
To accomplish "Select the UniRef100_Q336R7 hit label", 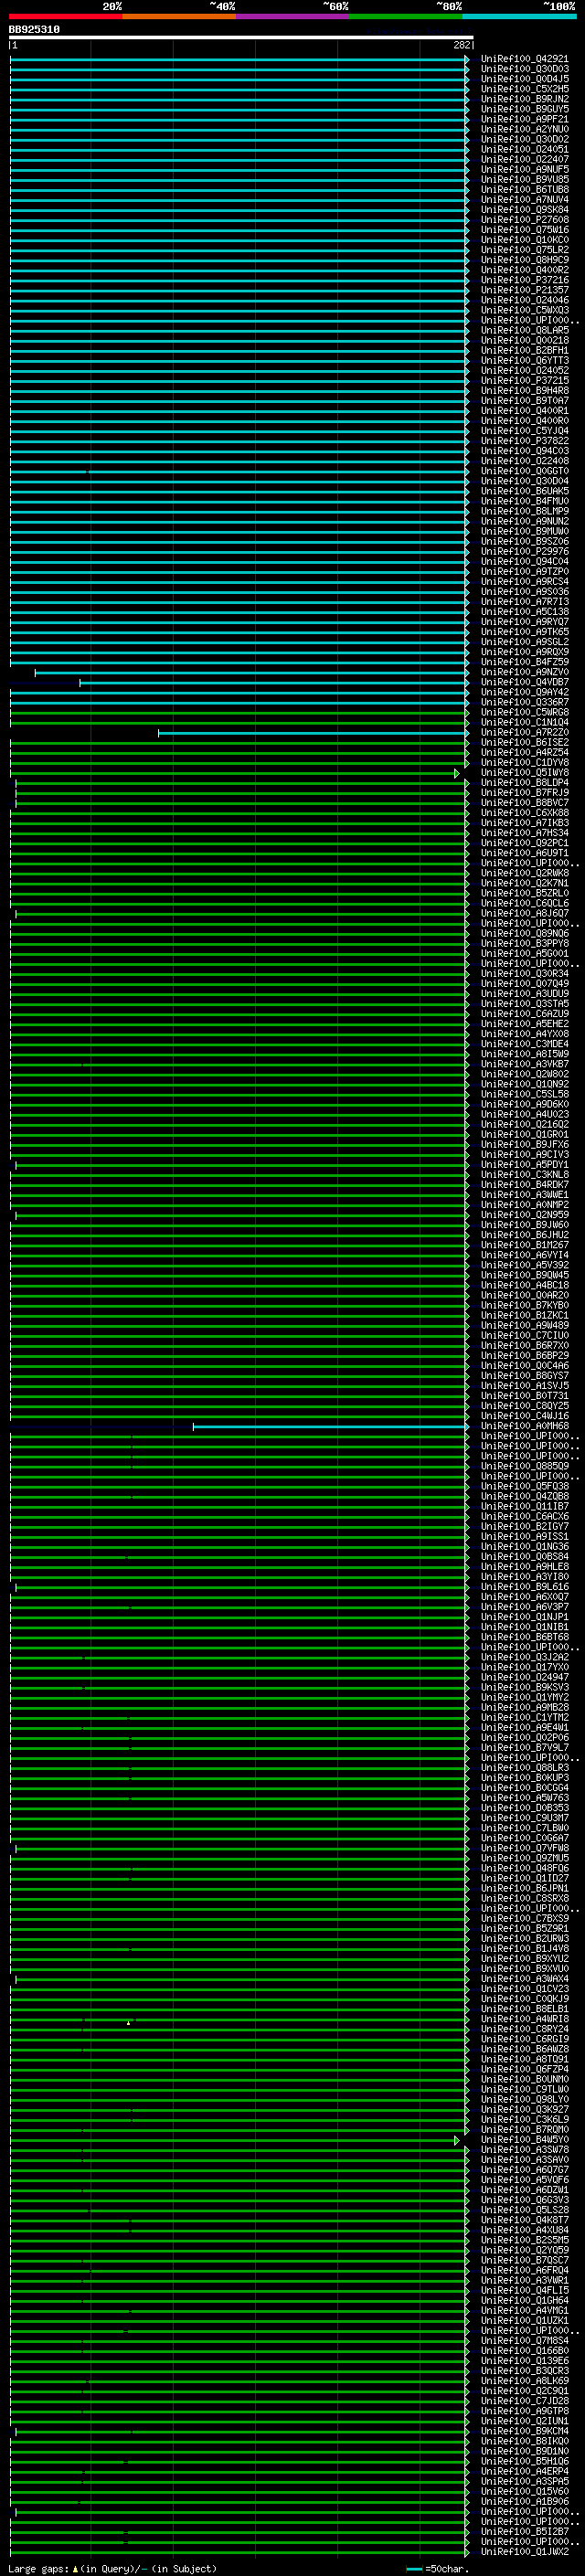I will coord(525,702).
